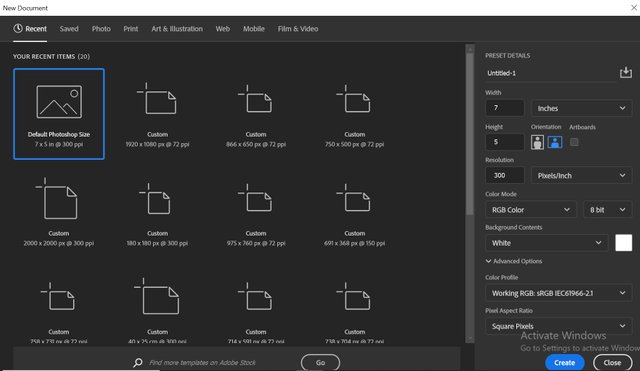640x371 pixels.
Task: Click the Height input field
Action: coord(505,142)
